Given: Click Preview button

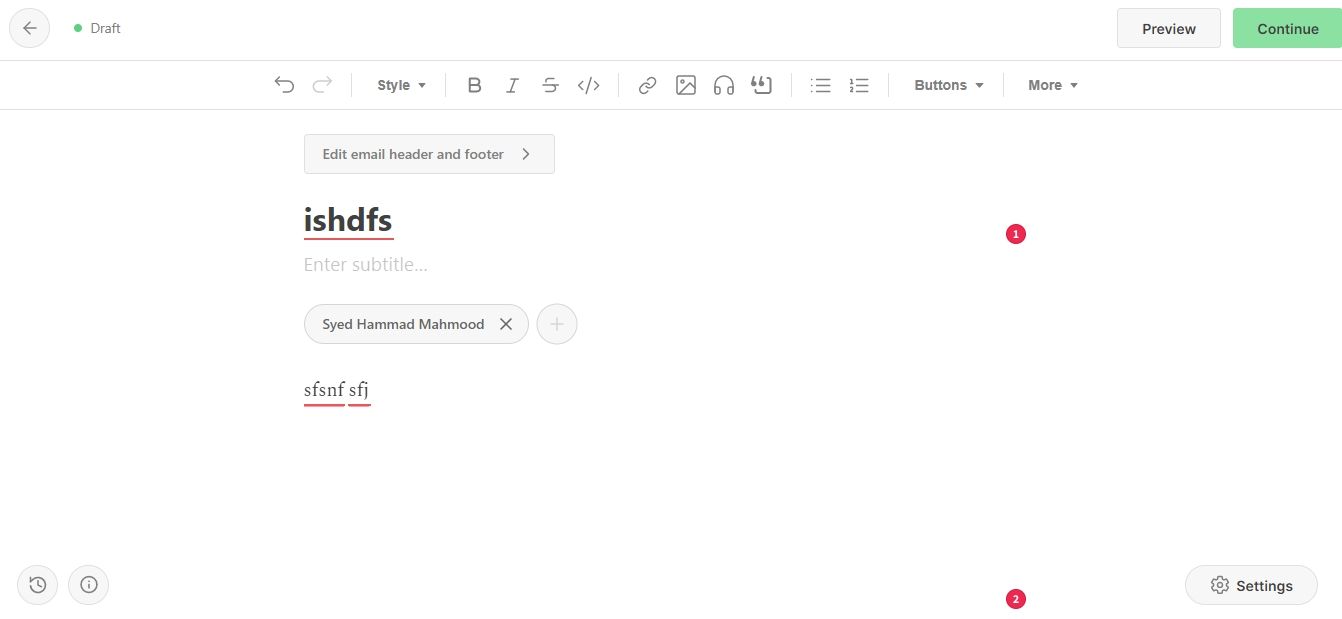Looking at the screenshot, I should point(1169,28).
